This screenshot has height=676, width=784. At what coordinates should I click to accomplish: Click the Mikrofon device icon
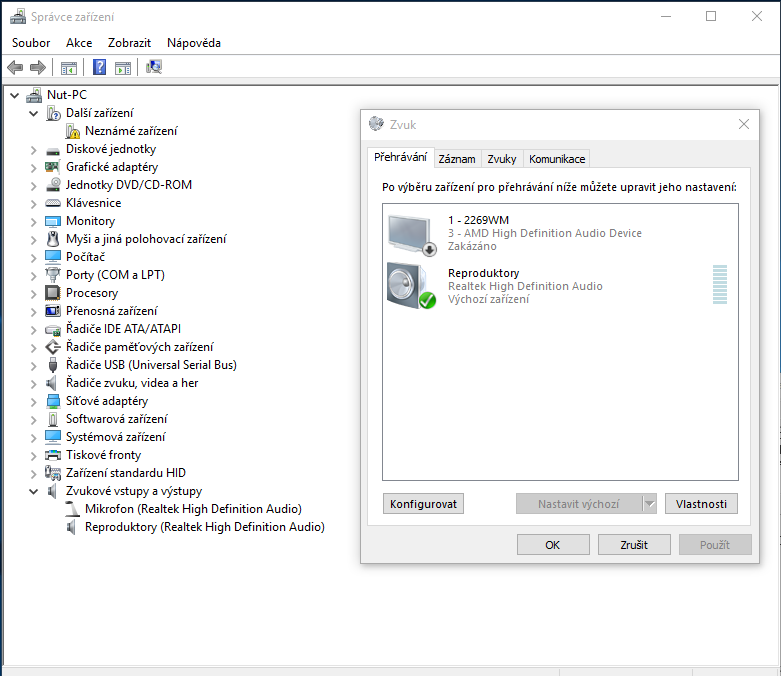pos(73,508)
